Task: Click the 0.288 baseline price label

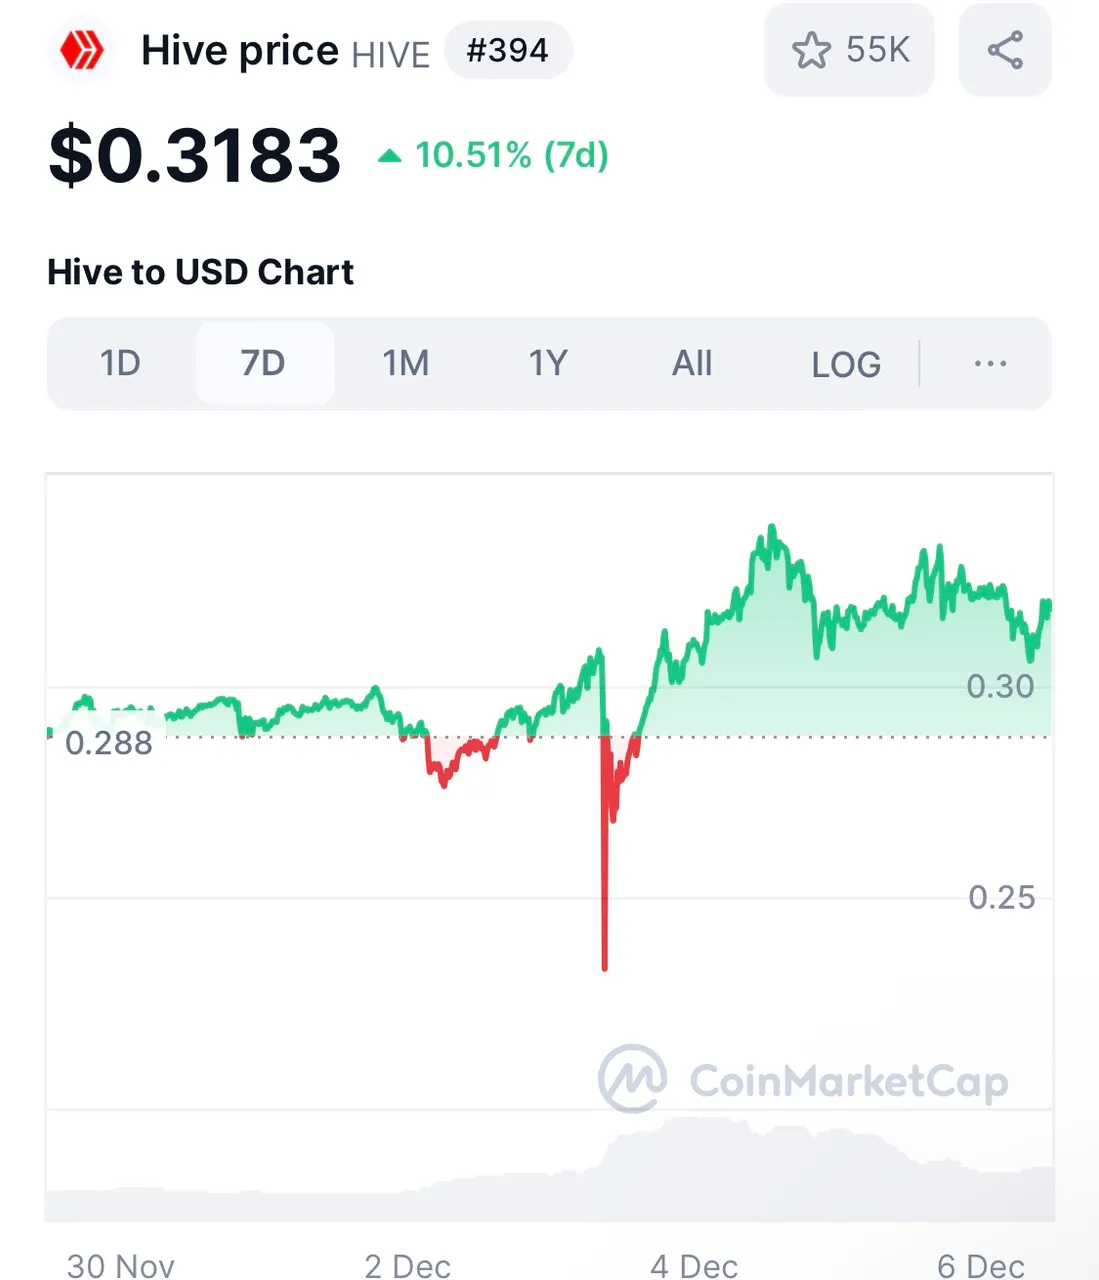Action: [109, 743]
